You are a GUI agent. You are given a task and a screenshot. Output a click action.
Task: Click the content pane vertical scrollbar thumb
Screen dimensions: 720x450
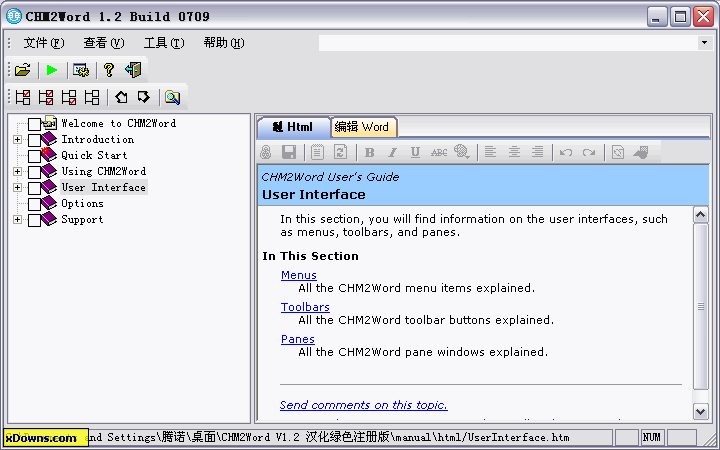point(700,306)
